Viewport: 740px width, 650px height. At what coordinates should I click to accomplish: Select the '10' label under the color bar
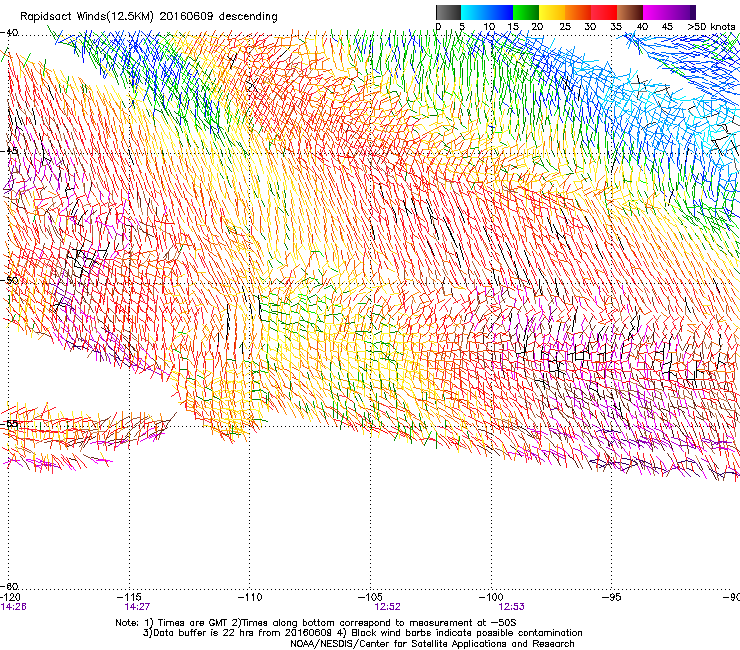pyautogui.click(x=489, y=27)
